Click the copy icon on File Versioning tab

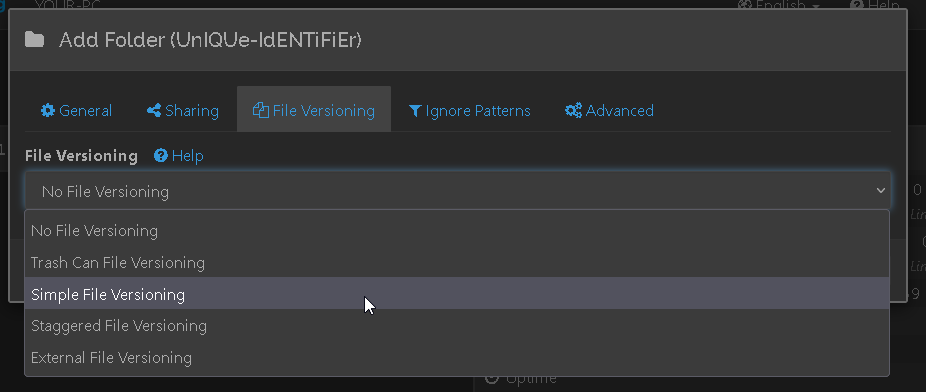(x=260, y=110)
